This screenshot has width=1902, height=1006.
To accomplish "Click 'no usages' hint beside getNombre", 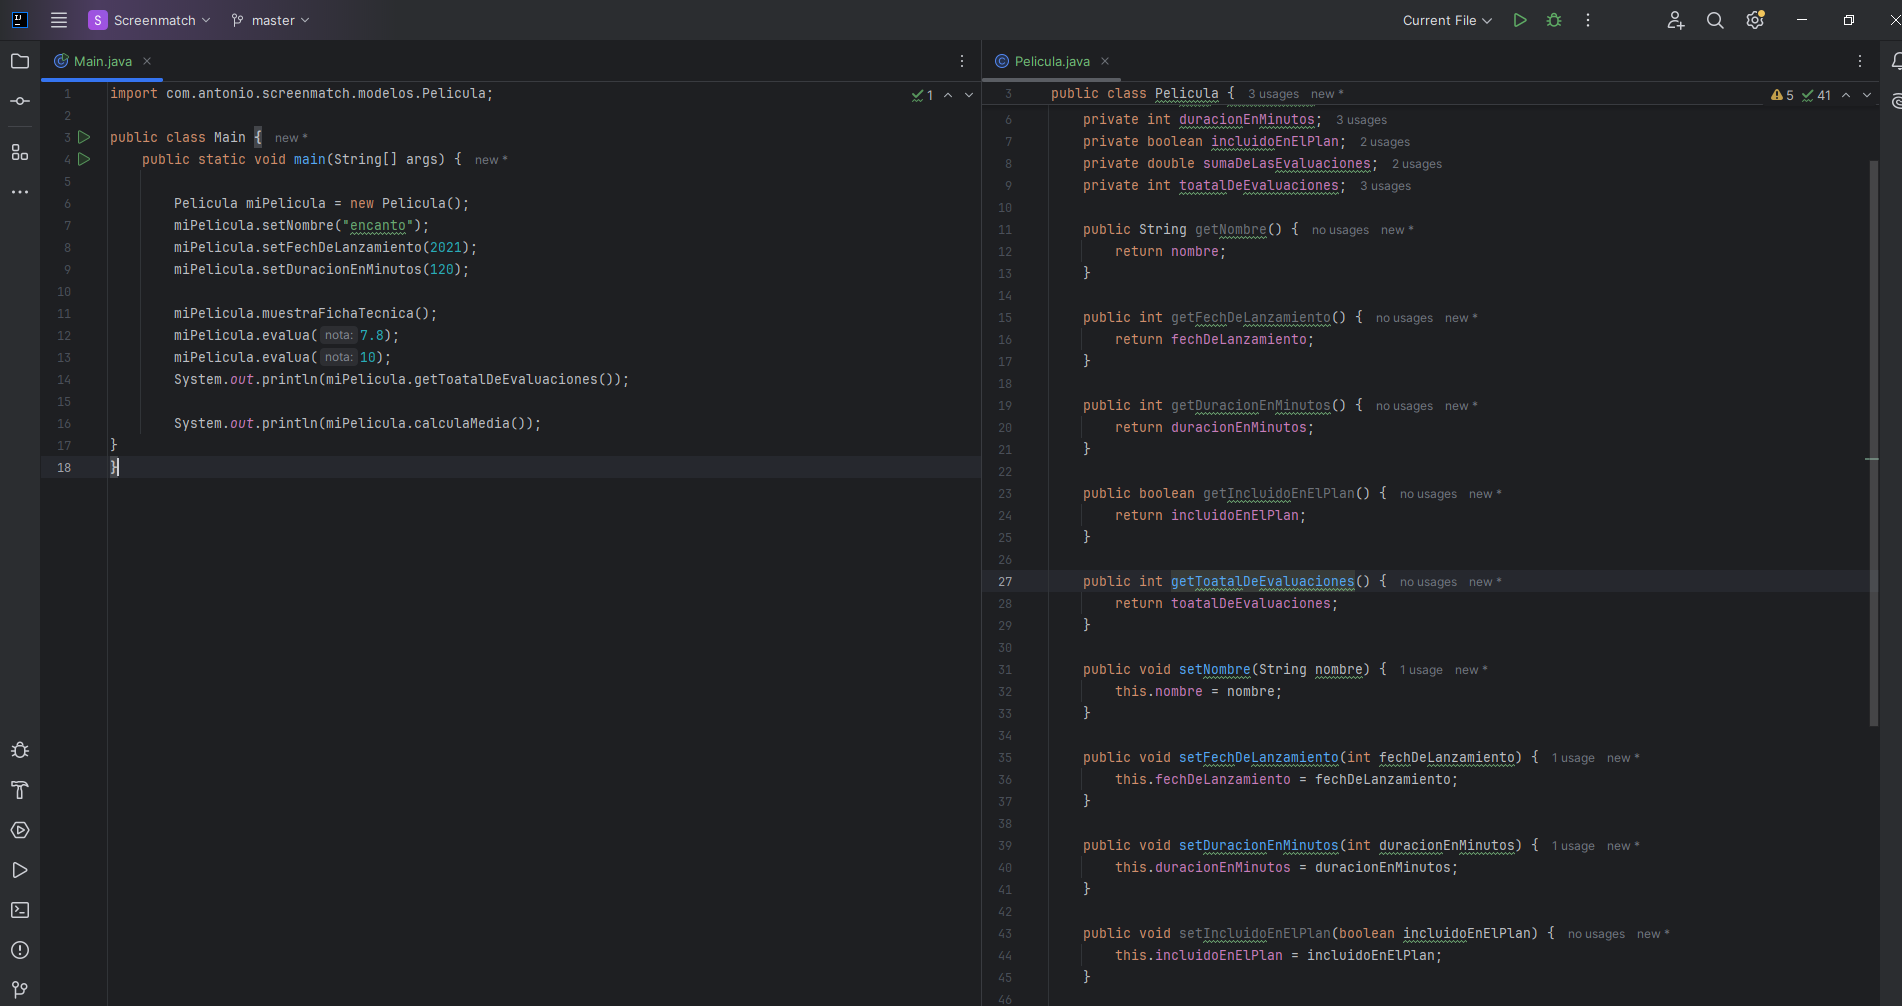I will click(1340, 230).
